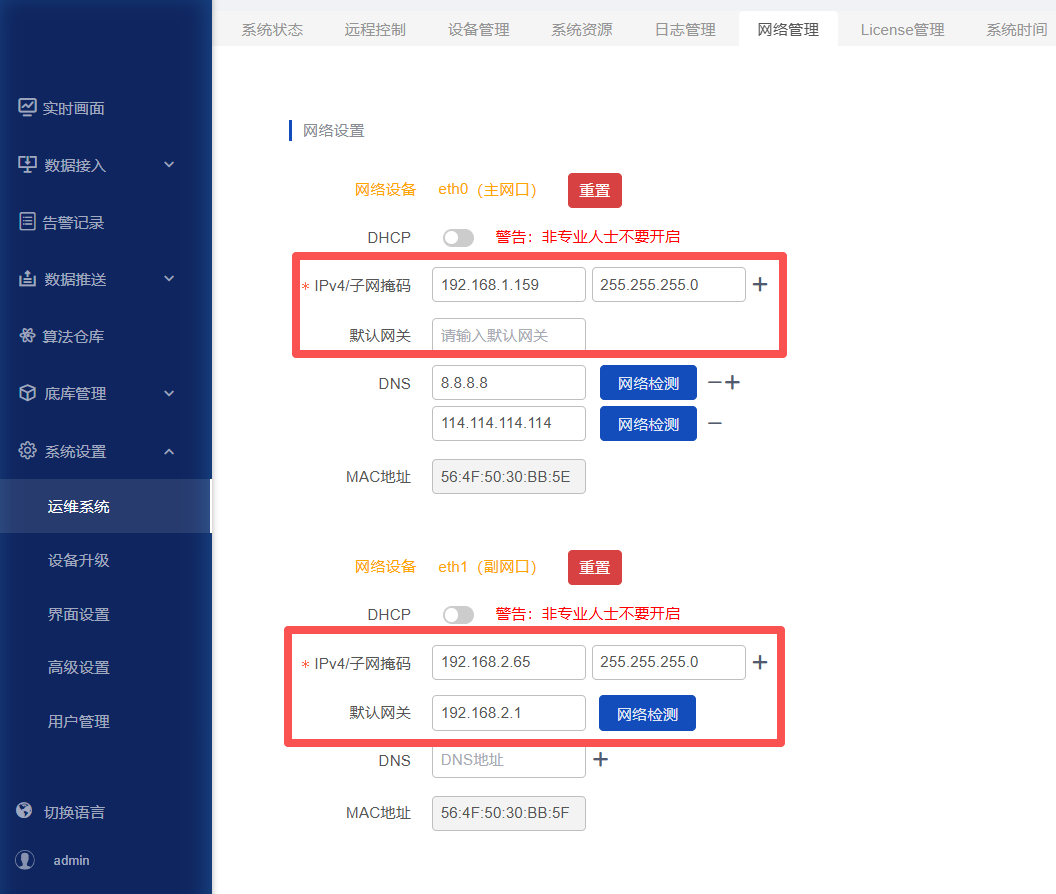Enable DHCP toggle for eth1 副网口
Image resolution: width=1056 pixels, height=894 pixels.
pyautogui.click(x=459, y=614)
